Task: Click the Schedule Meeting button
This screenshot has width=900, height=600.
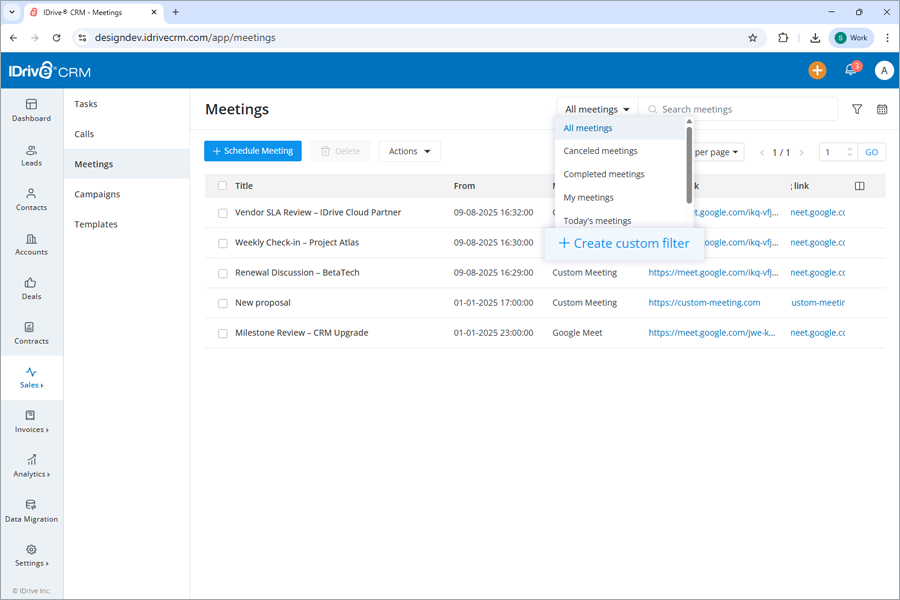Action: tap(252, 151)
